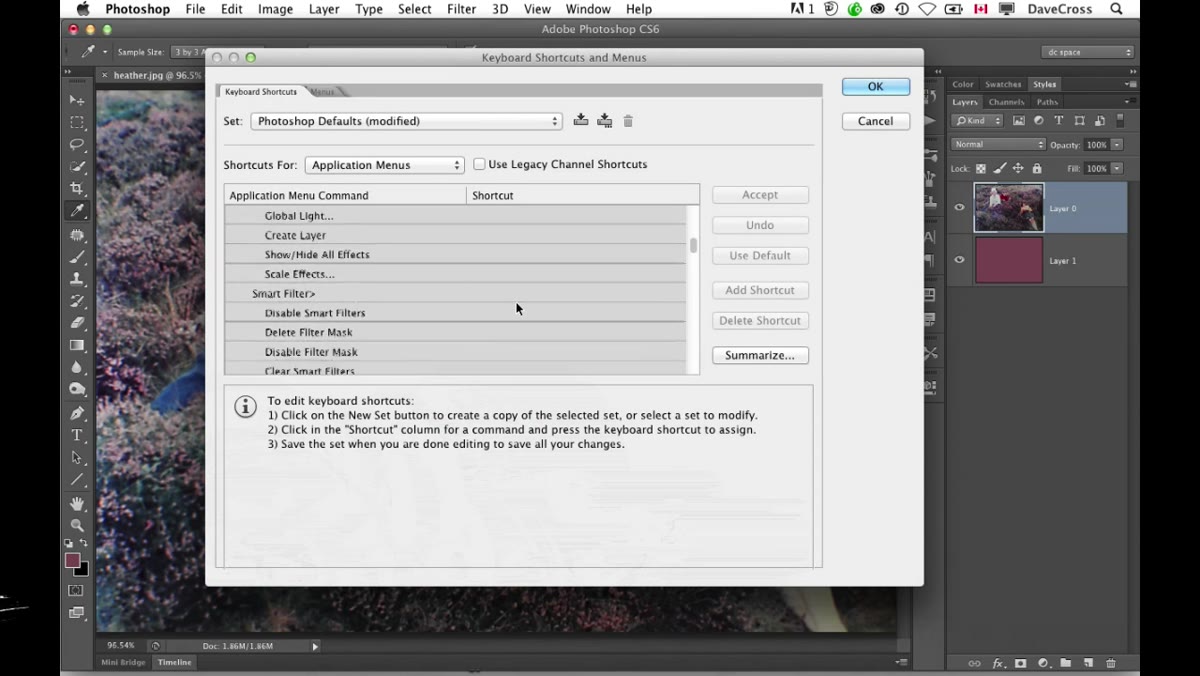The width and height of the screenshot is (1200, 676).
Task: Select the Crop tool
Action: [x=77, y=188]
